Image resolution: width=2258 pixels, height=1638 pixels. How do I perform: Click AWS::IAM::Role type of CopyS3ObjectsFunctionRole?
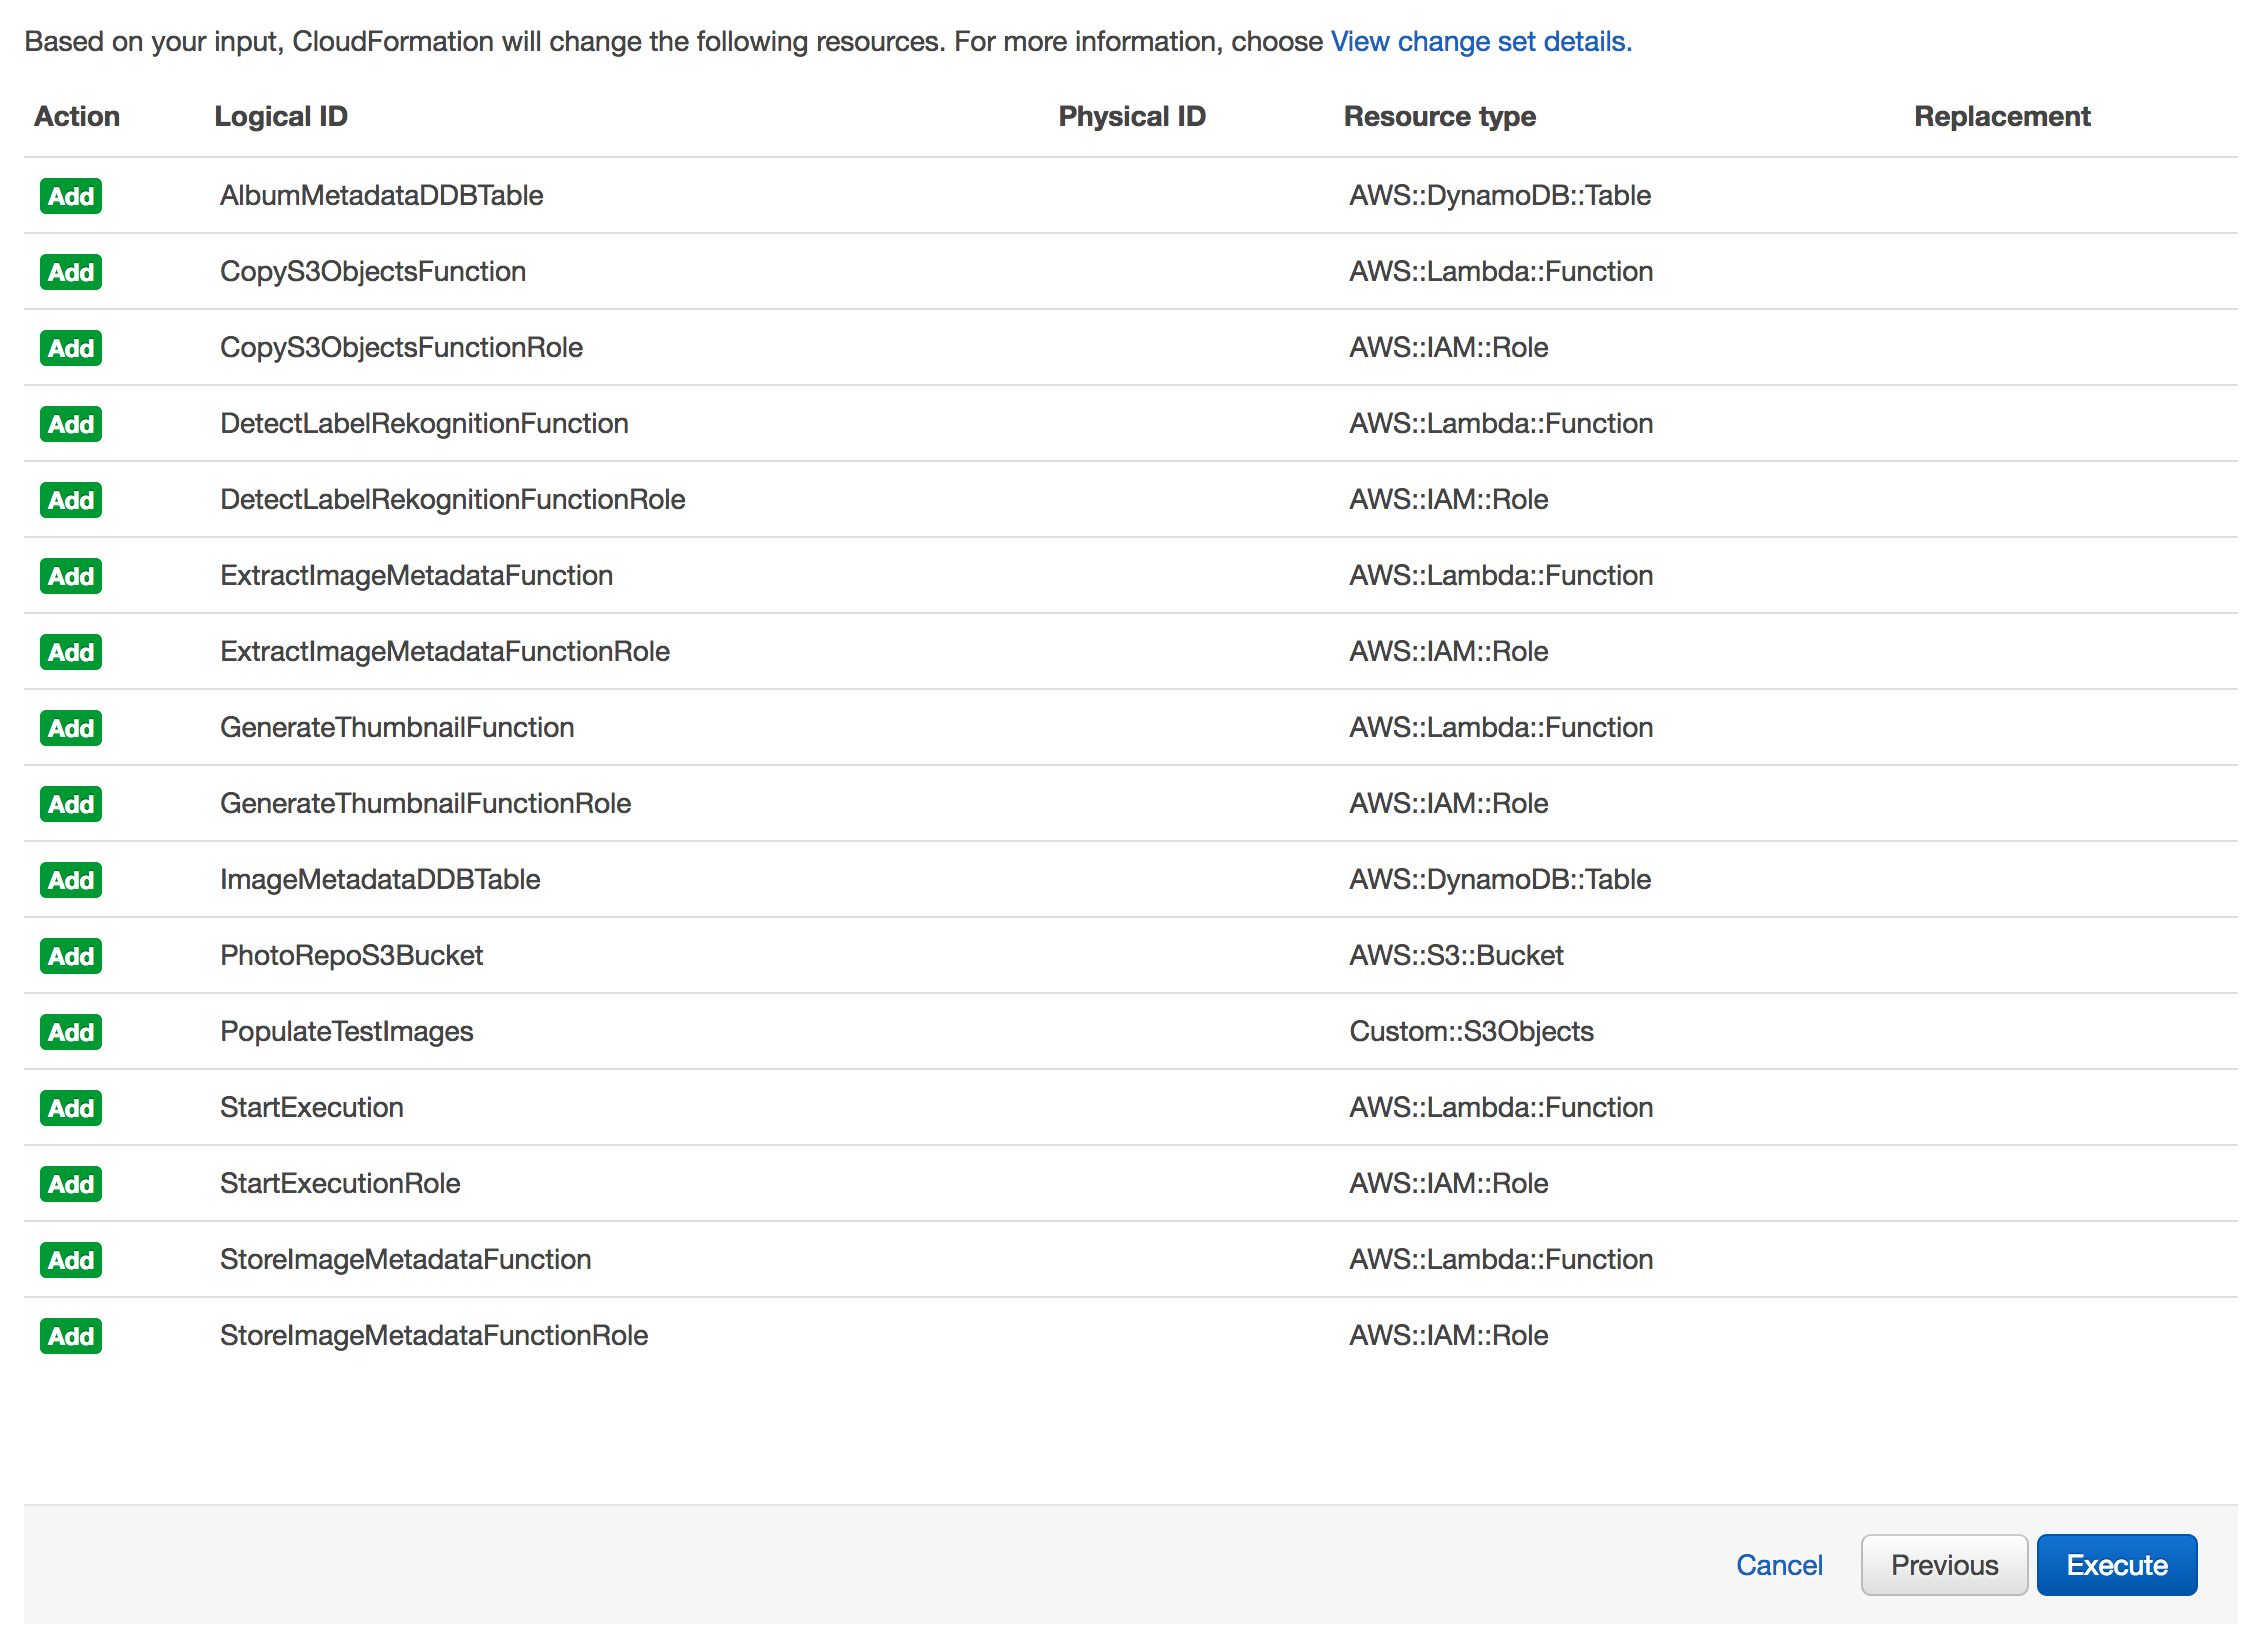click(x=1448, y=347)
